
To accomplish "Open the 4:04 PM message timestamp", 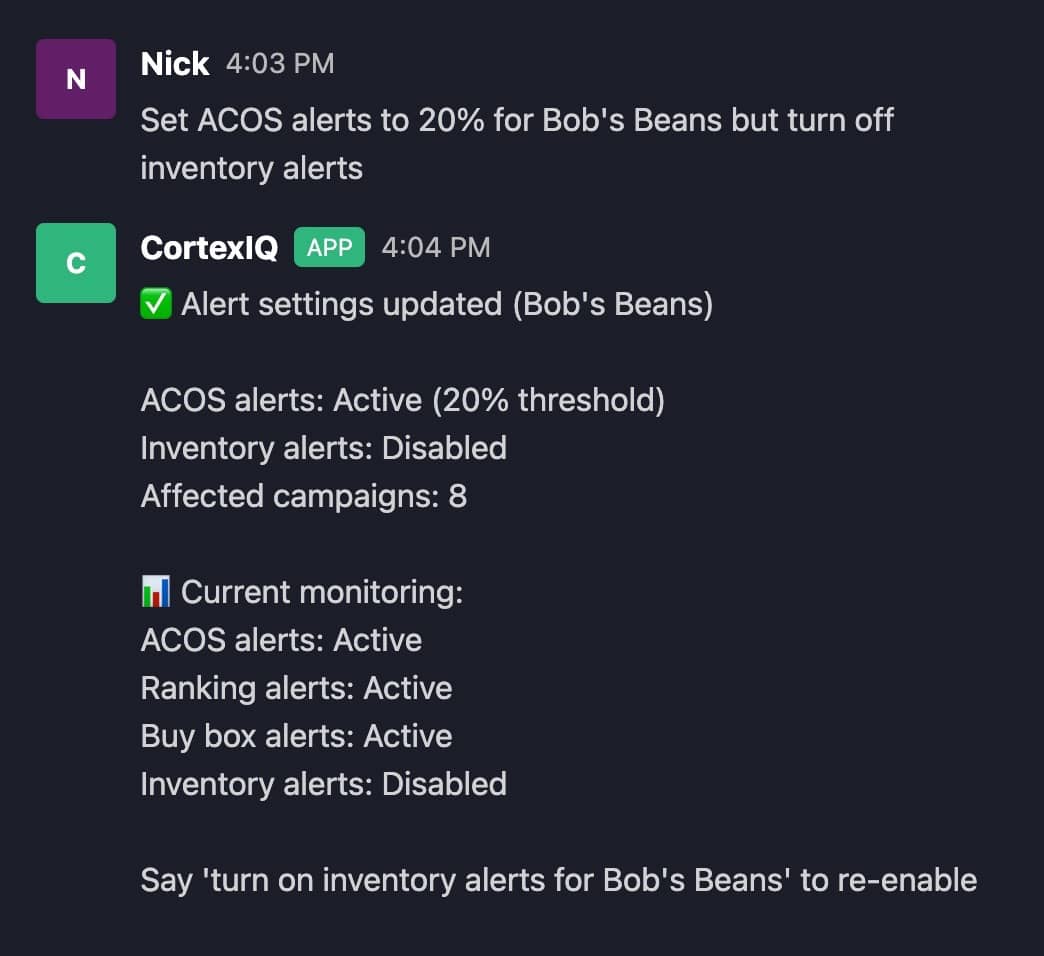I will (436, 248).
